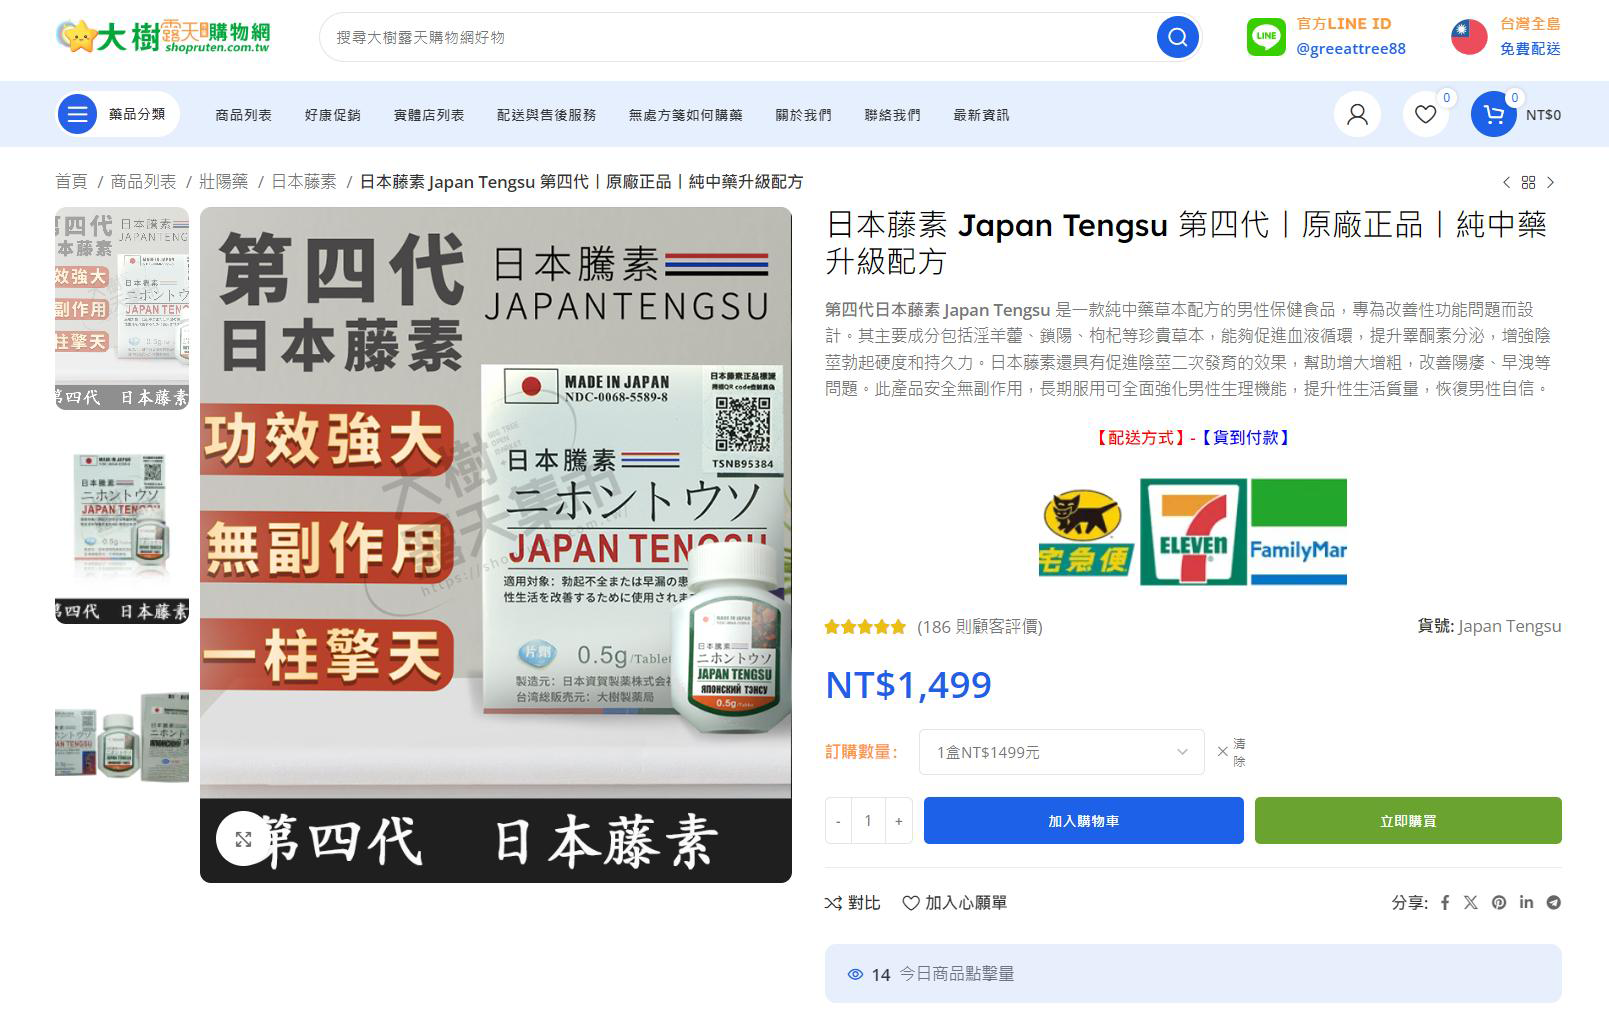
Task: Click the 7-Eleven logo
Action: (1193, 531)
